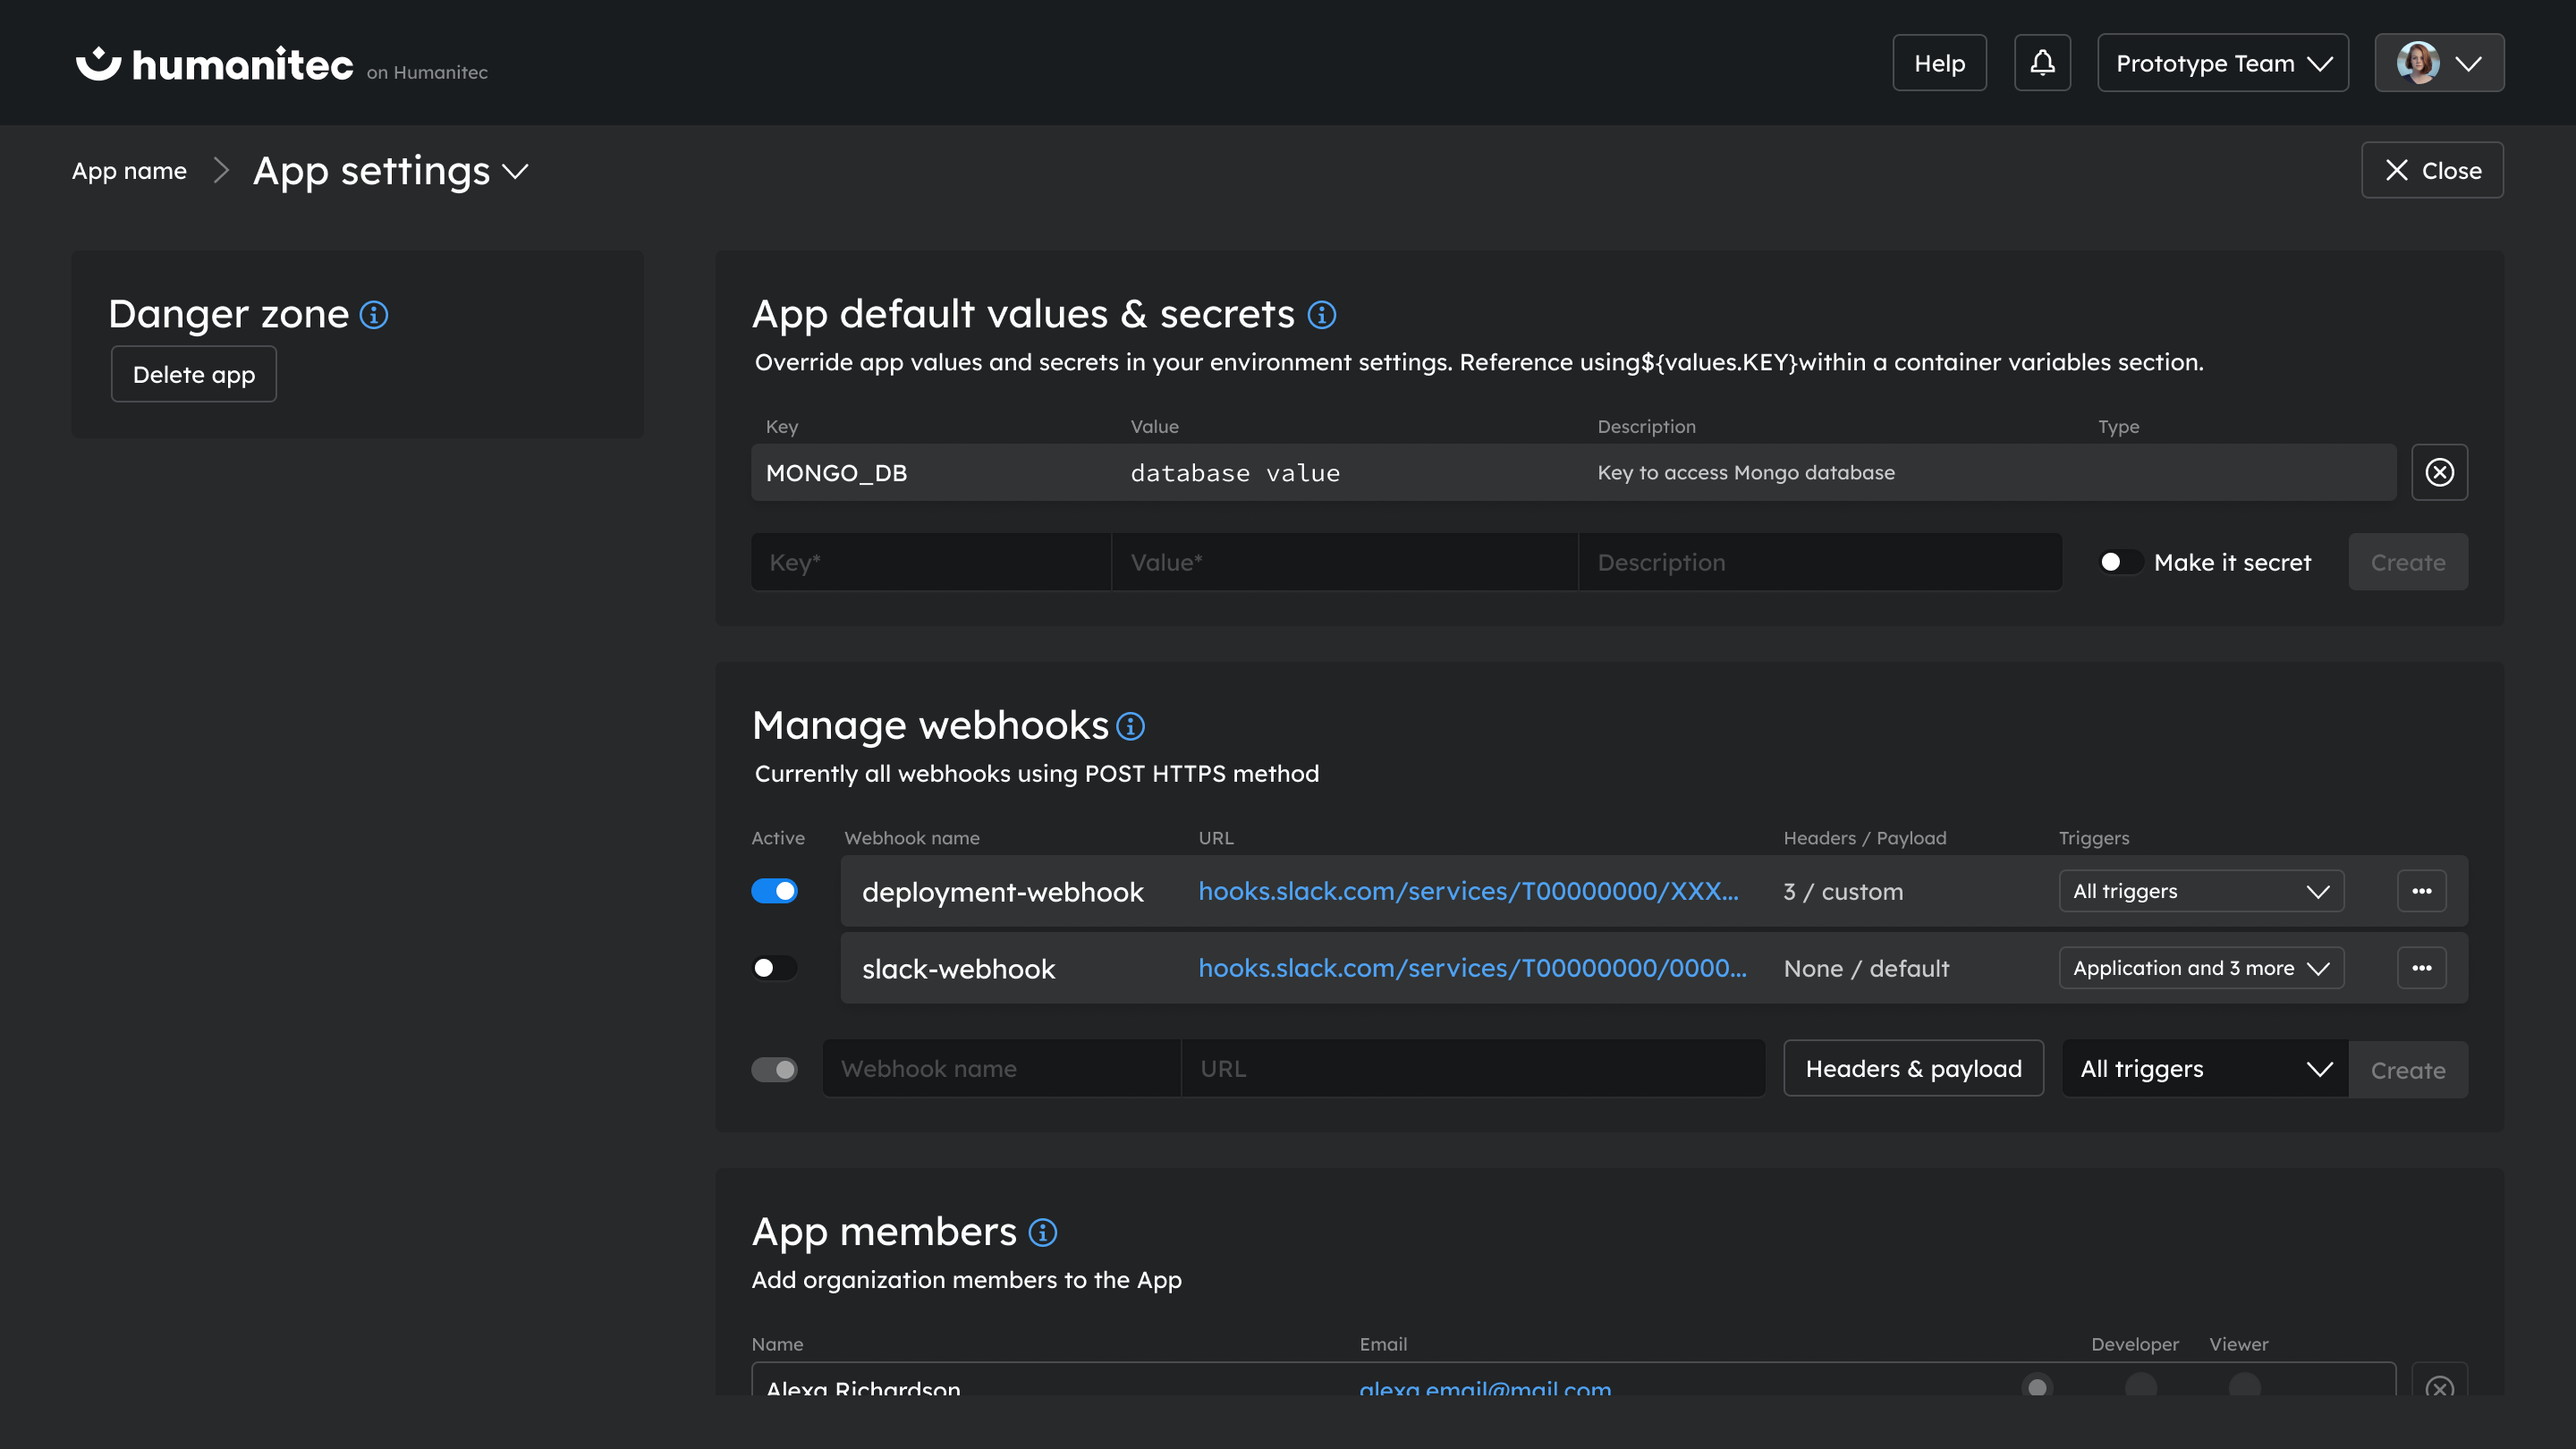Disable the deployment-webhook active toggle
This screenshot has width=2576, height=1449.
tap(774, 890)
